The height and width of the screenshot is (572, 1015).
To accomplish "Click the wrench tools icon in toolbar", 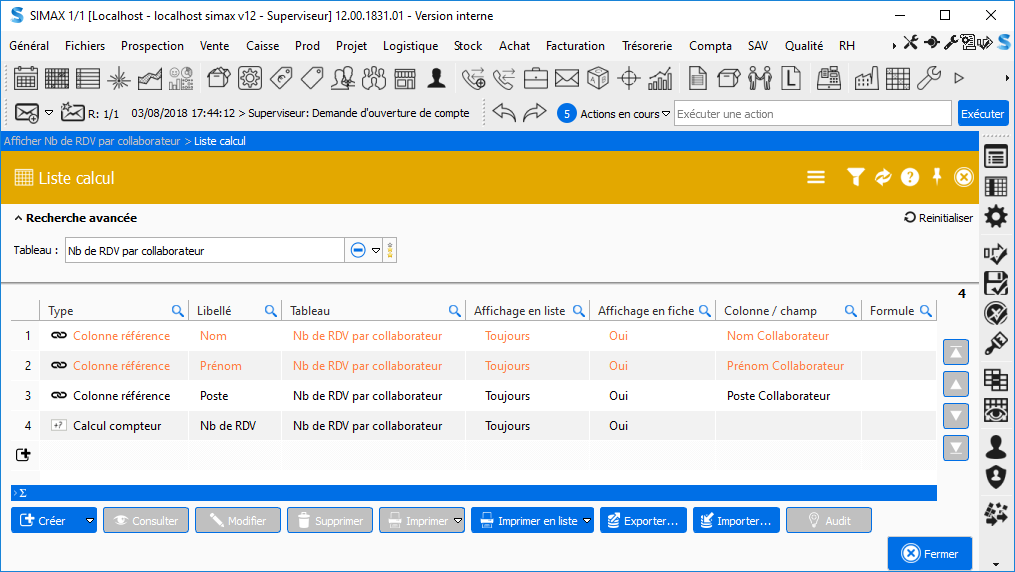I will (928, 78).
